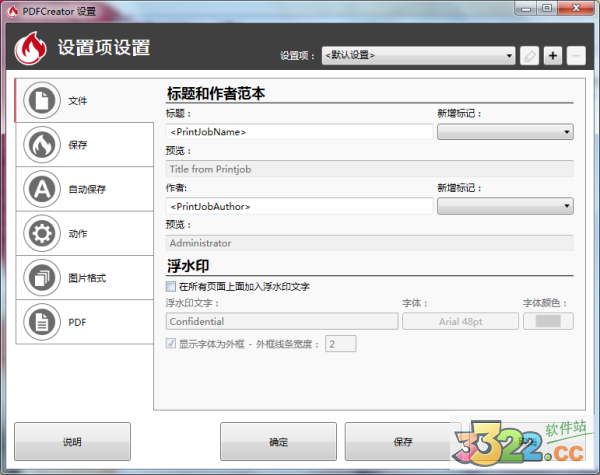
Task: Click the PDFCreator flame logo in header
Action: coord(31,48)
